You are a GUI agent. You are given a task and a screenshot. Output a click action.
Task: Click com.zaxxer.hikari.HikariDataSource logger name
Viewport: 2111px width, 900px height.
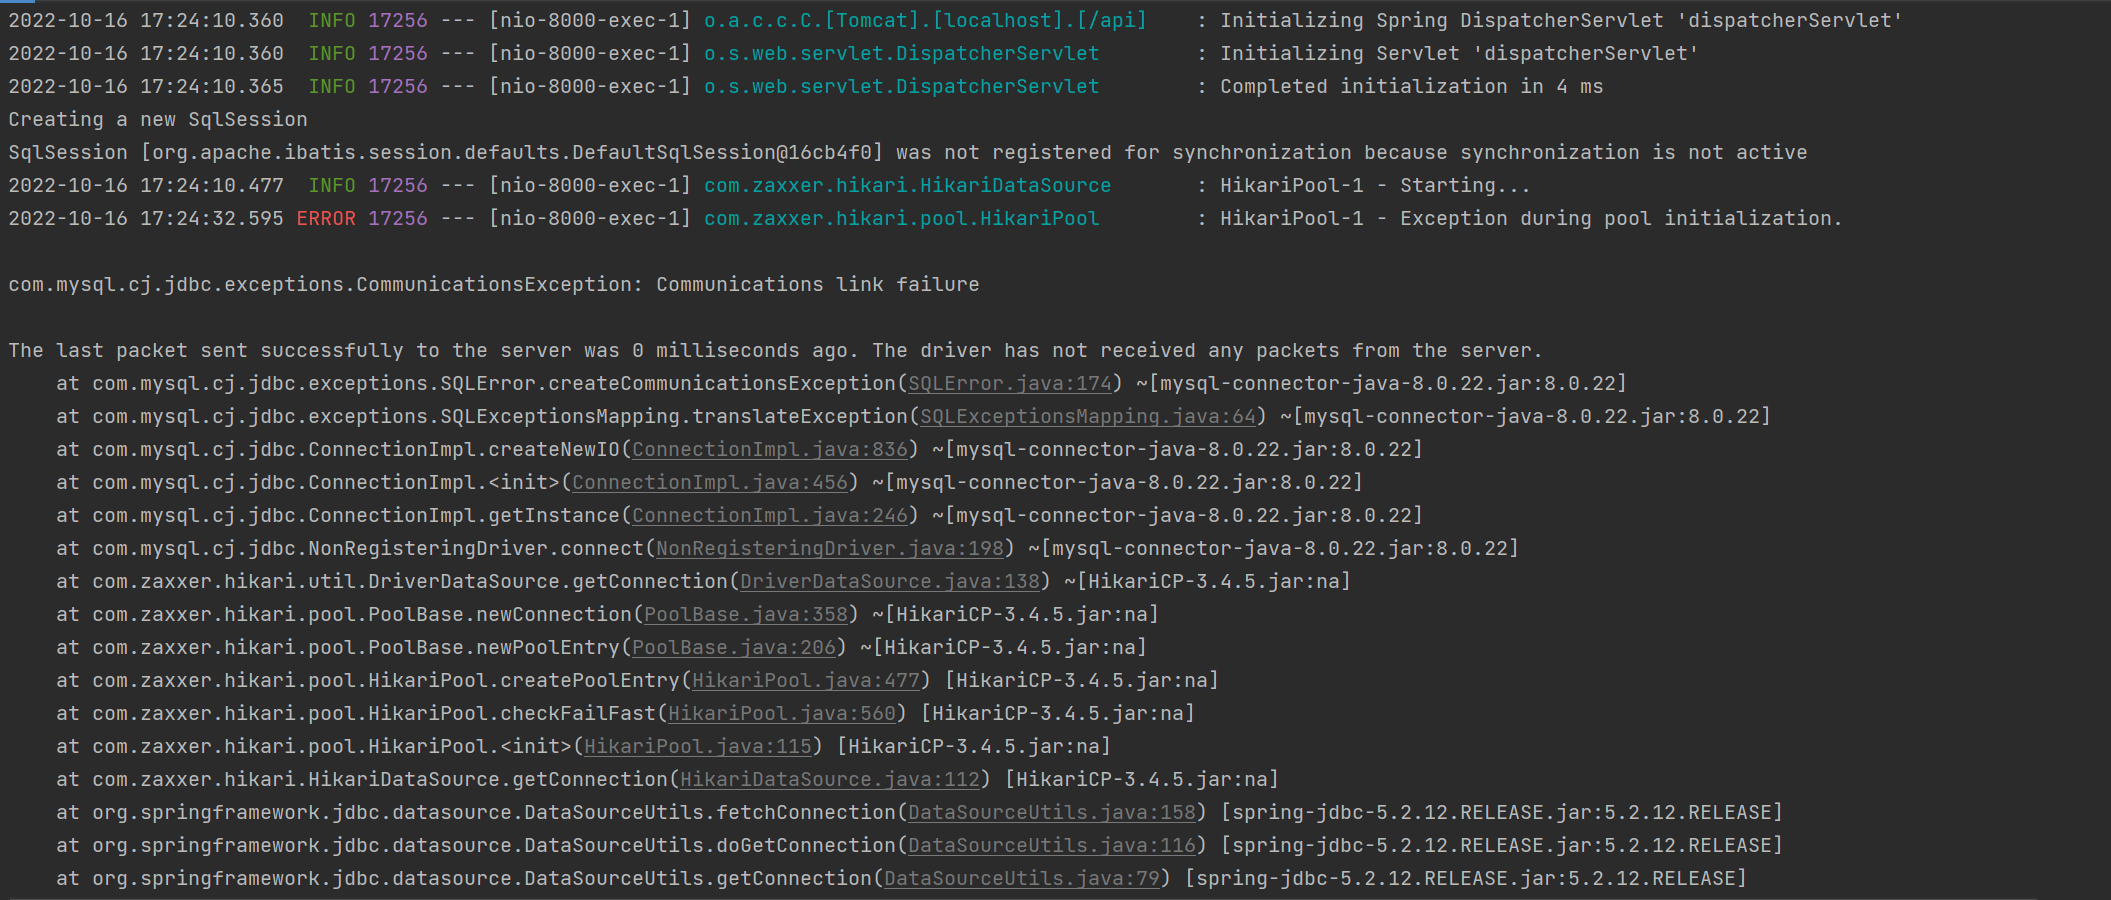(x=908, y=185)
